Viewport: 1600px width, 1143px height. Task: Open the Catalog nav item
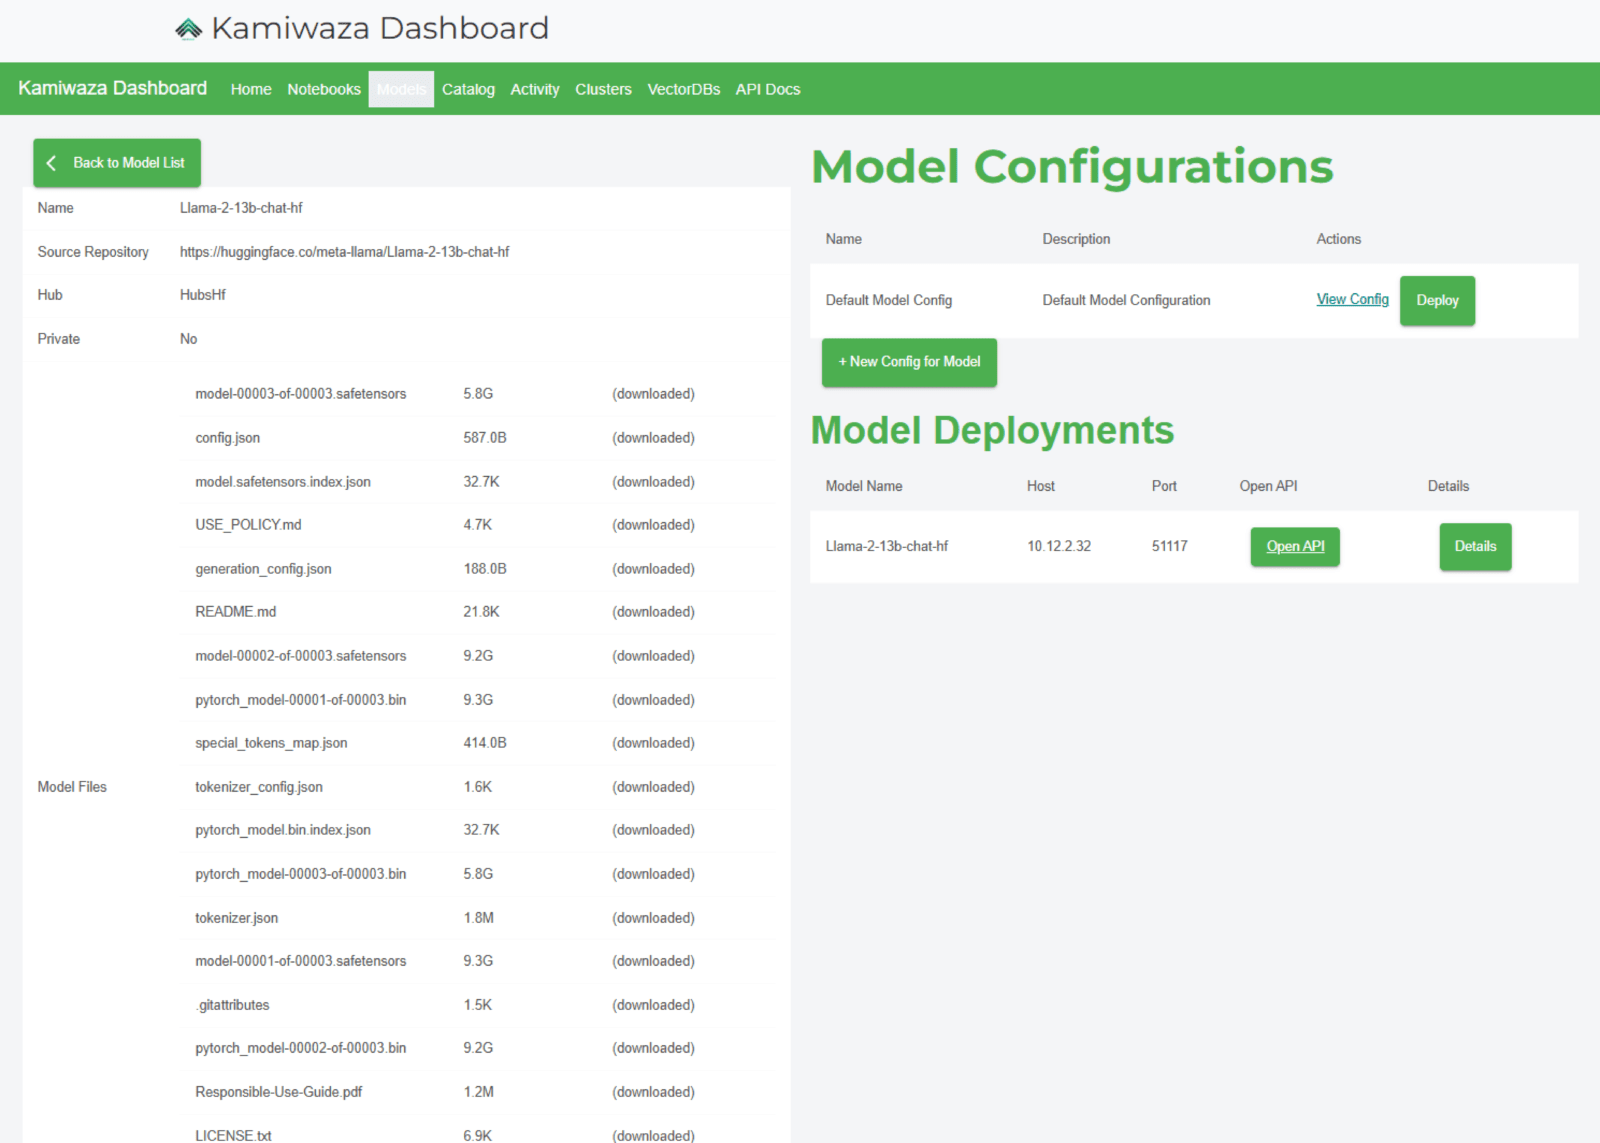click(x=468, y=89)
